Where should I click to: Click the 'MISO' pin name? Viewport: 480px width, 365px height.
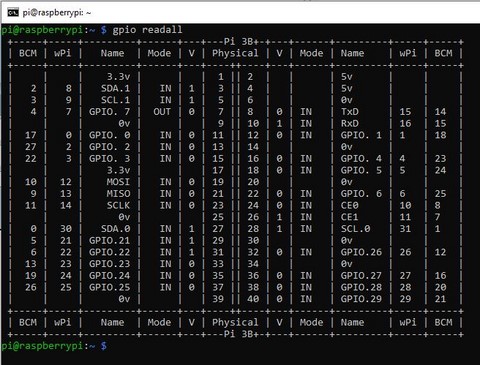(118, 194)
